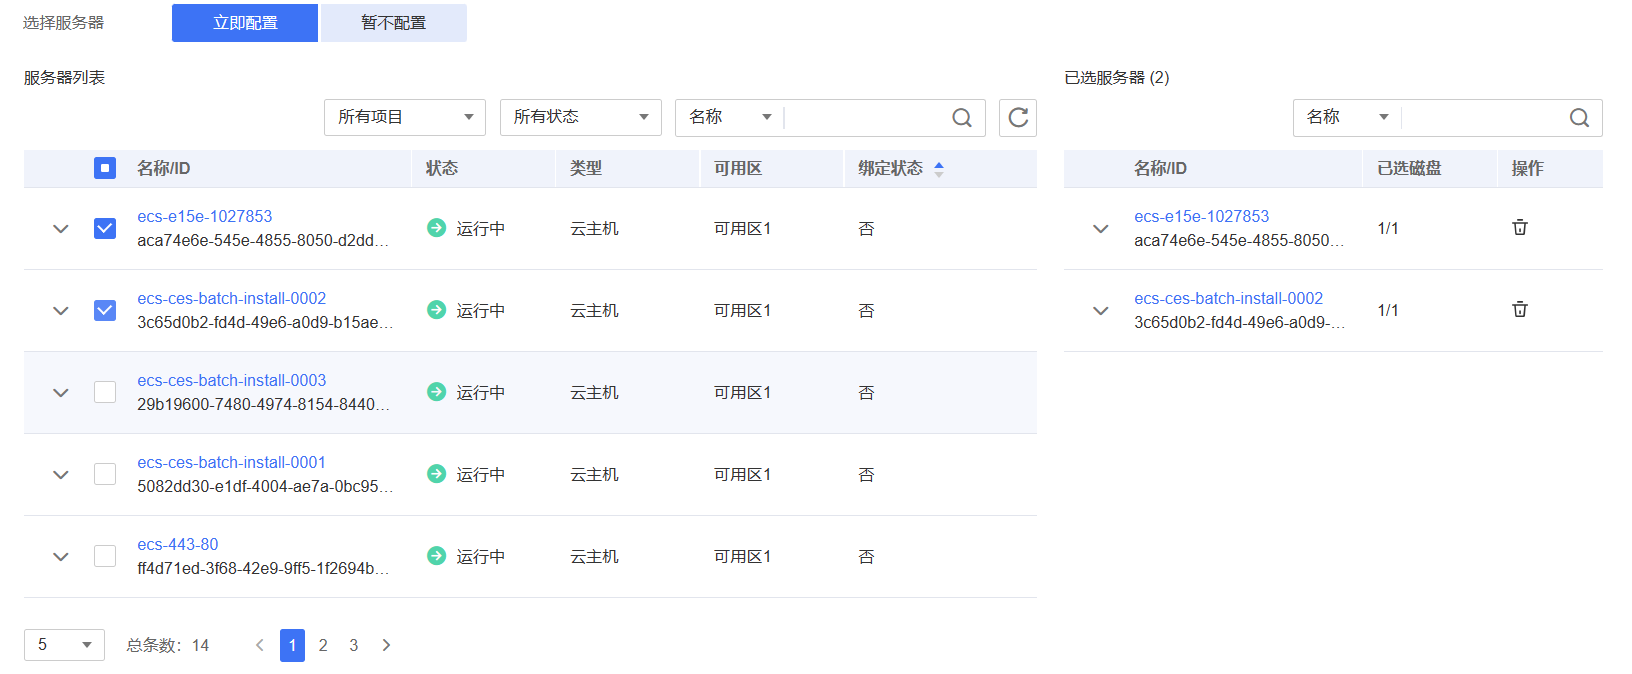The image size is (1632, 674).
Task: Expand ecs-e15e-1027853 row in server list
Action: pos(61,229)
